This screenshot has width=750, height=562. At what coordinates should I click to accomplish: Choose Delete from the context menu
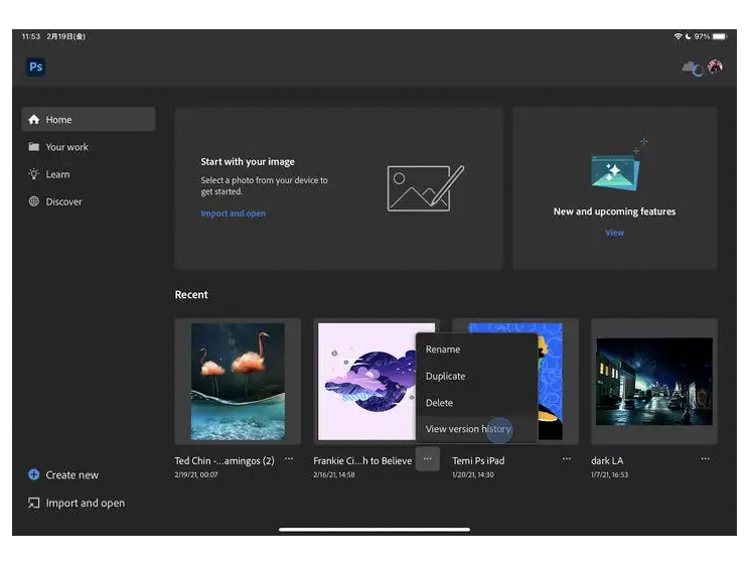pos(477,403)
